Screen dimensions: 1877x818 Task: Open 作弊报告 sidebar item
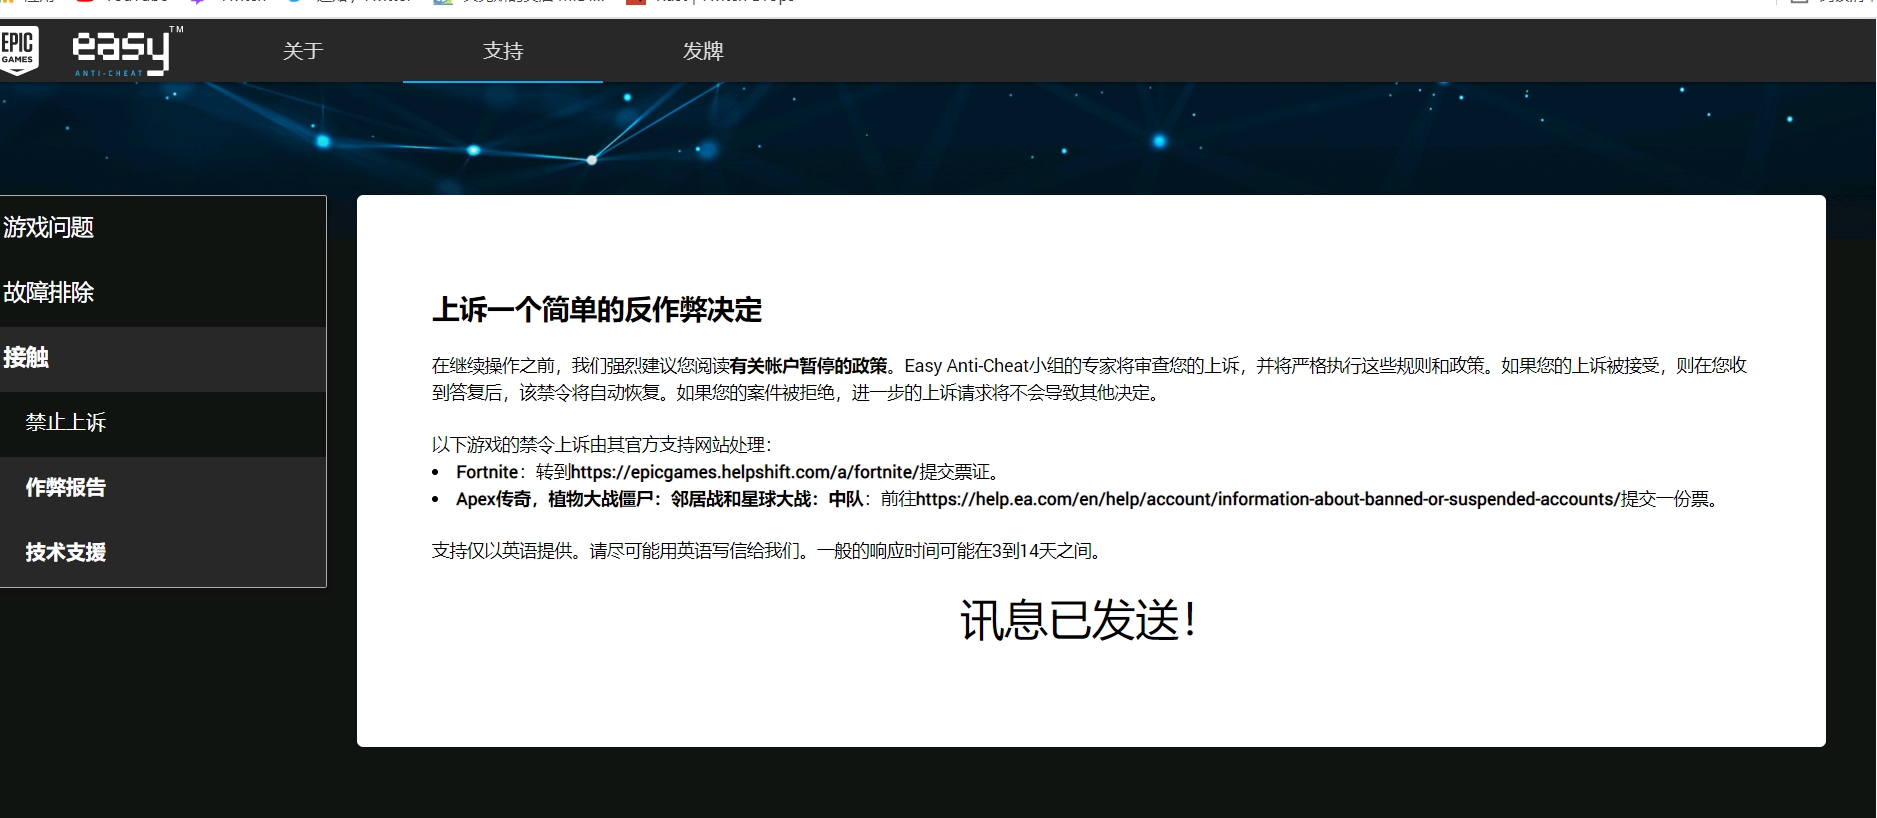coord(162,488)
